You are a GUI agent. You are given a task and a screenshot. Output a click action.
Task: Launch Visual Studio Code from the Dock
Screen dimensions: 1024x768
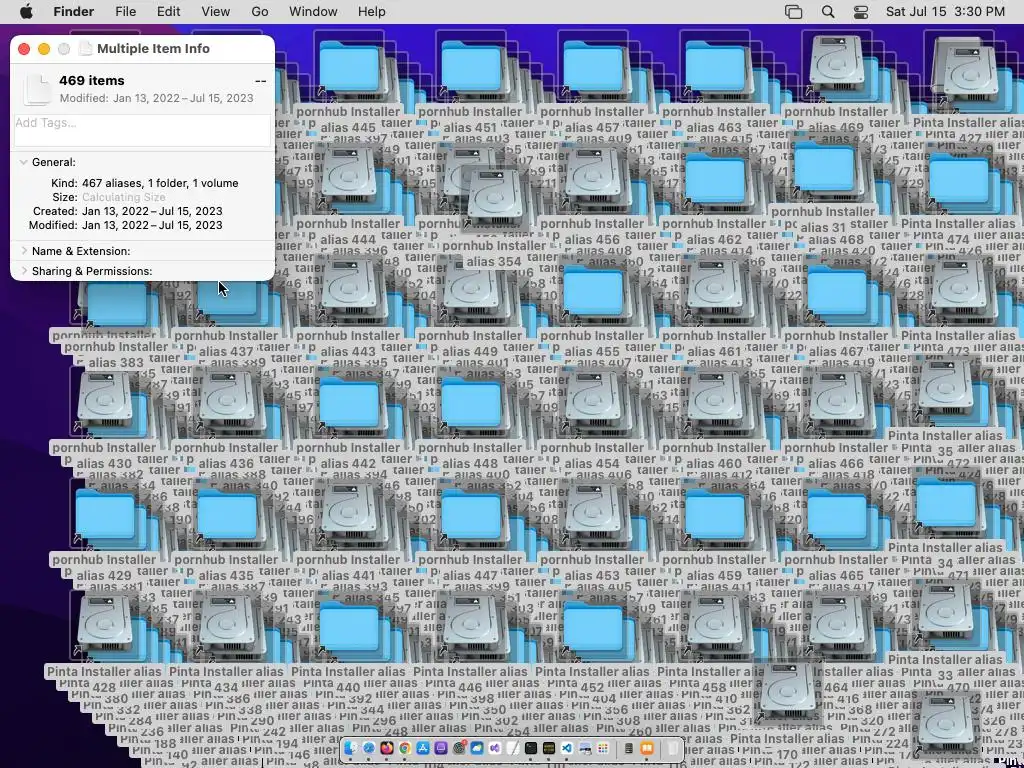(567, 748)
